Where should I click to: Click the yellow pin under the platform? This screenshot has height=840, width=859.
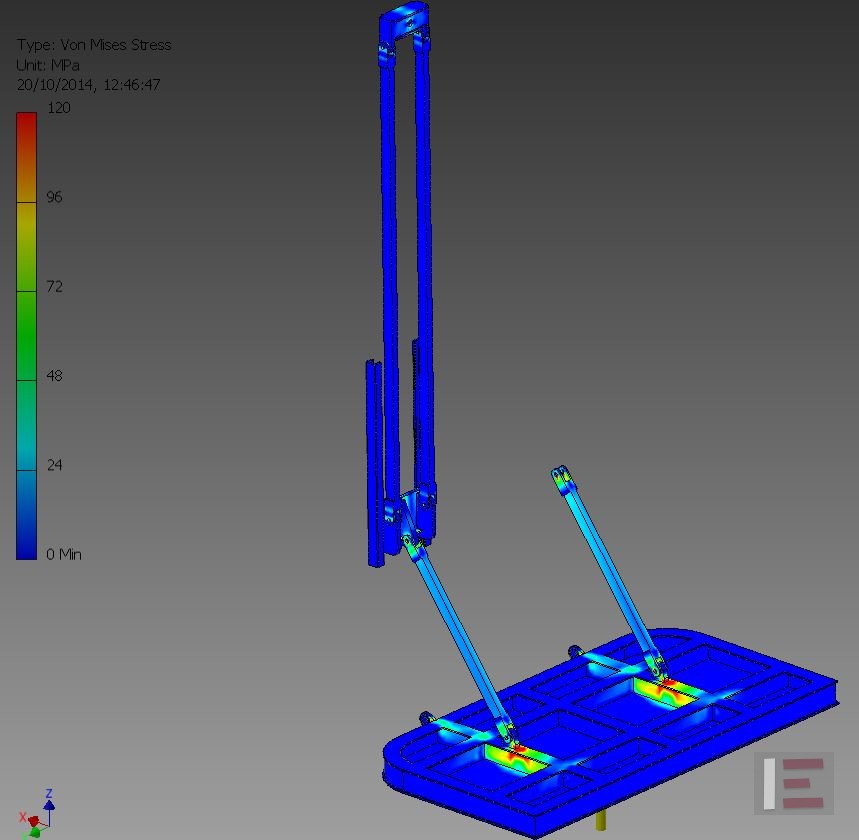pos(600,821)
